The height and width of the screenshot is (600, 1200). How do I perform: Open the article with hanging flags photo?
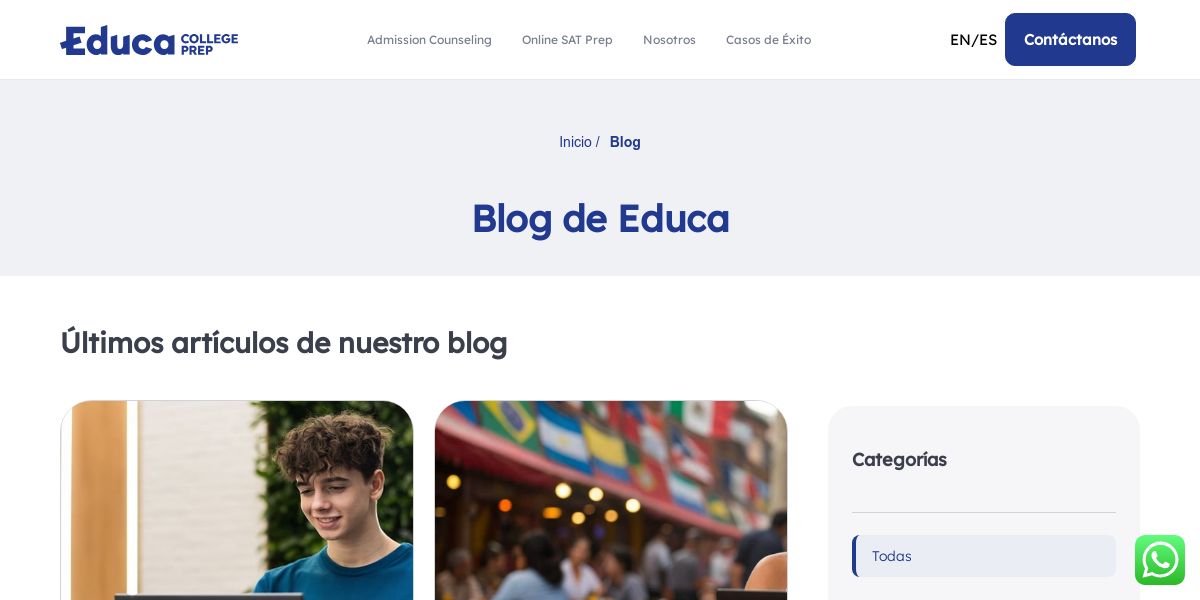(611, 500)
